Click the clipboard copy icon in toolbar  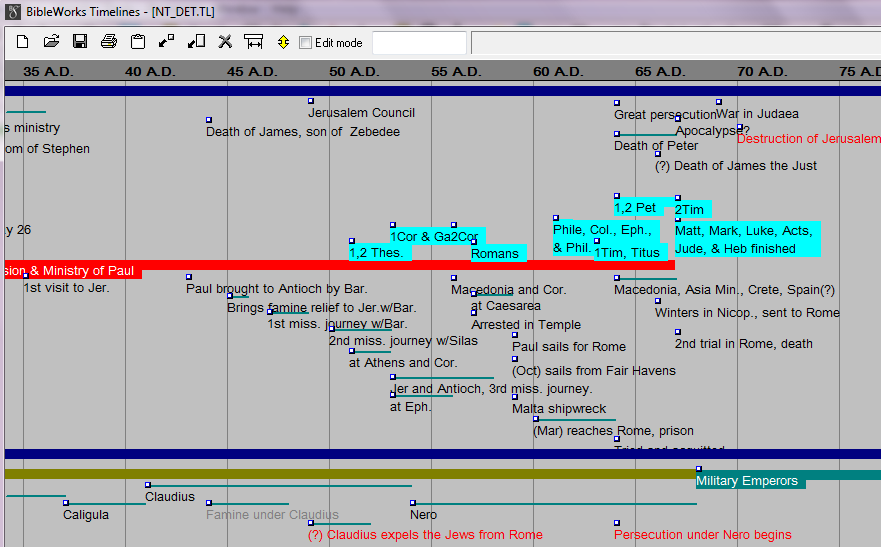coord(138,42)
